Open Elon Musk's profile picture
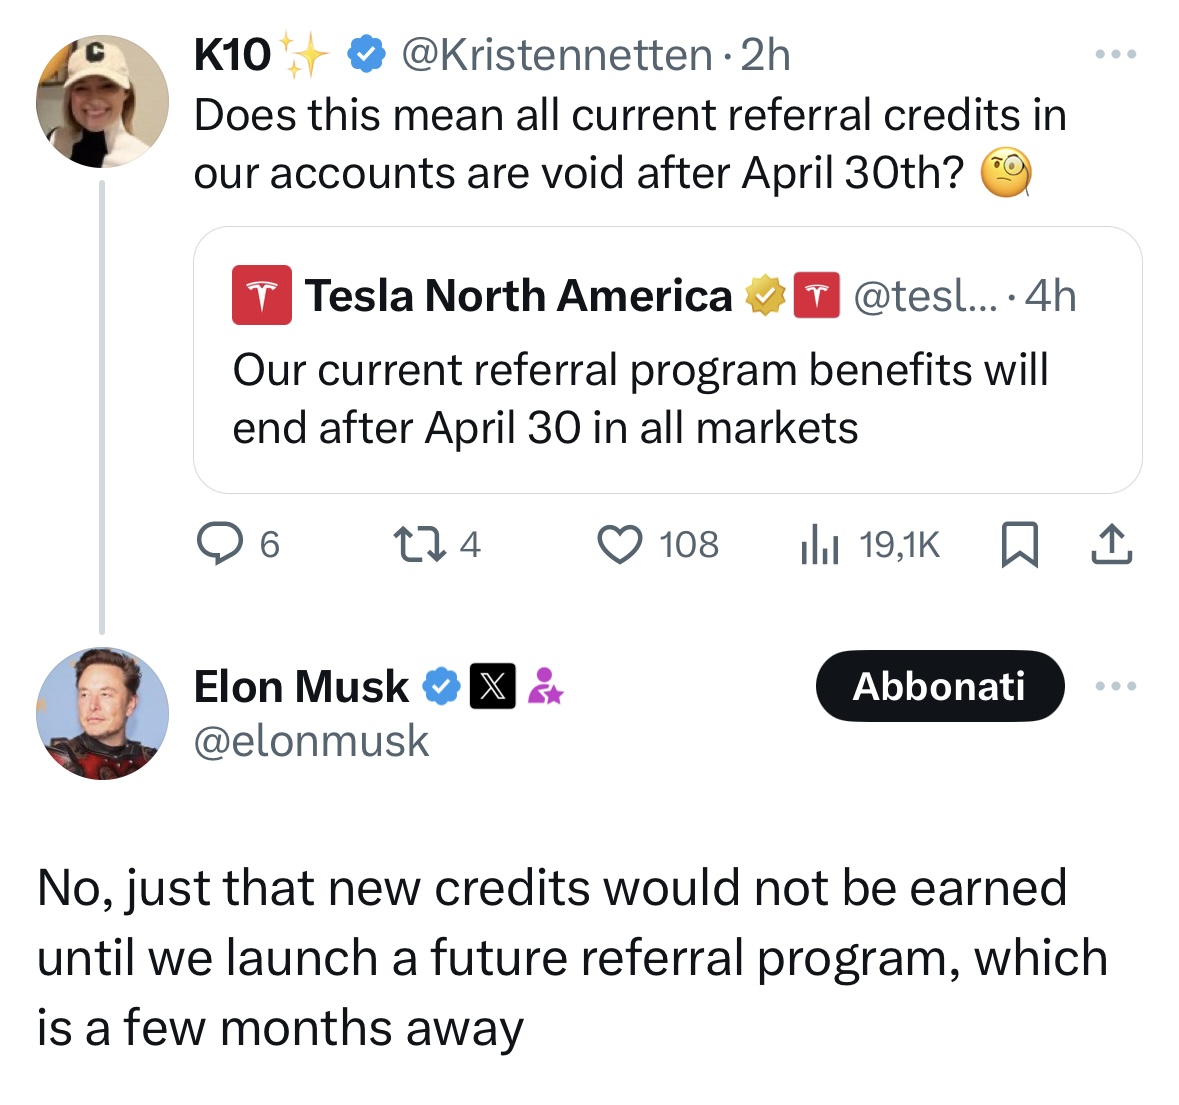1179x1105 pixels. pyautogui.click(x=102, y=713)
